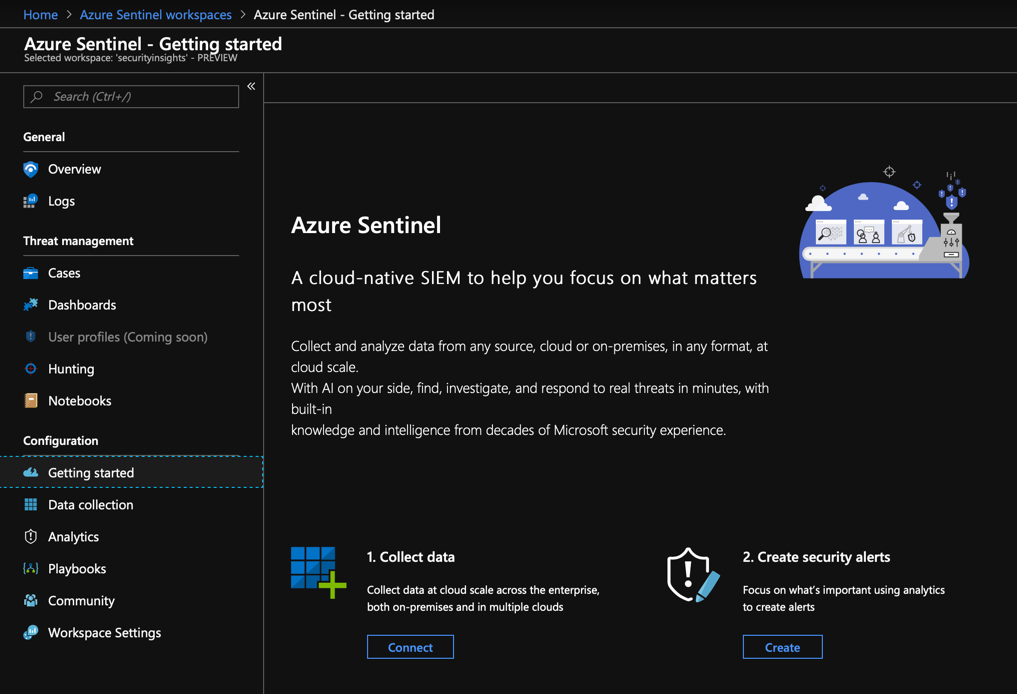The image size is (1017, 694).
Task: Click the Hunting target icon
Action: [x=31, y=369]
